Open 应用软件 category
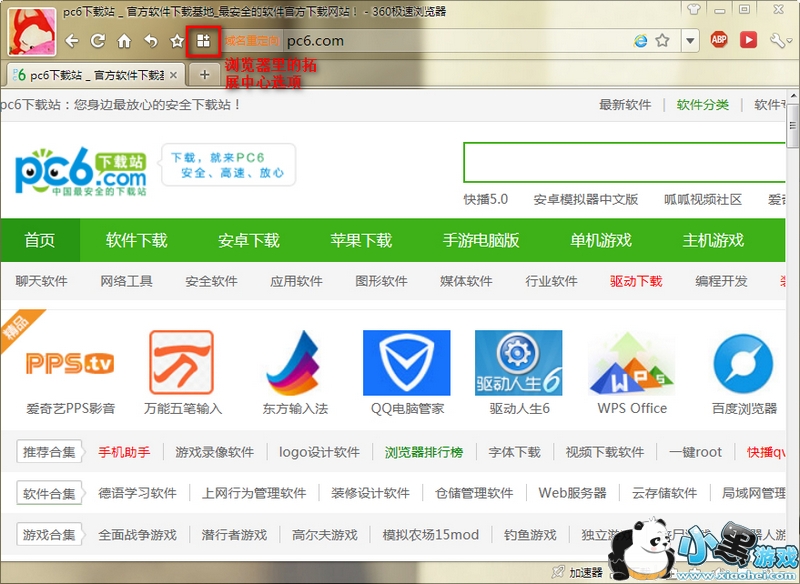Image resolution: width=800 pixels, height=584 pixels. 296,281
